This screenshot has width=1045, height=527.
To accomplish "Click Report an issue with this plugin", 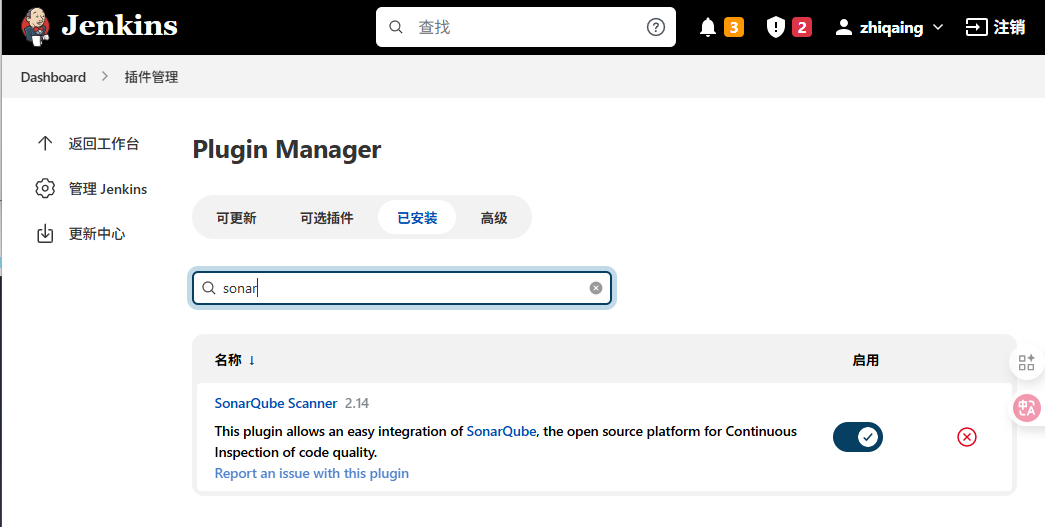I will [x=312, y=473].
